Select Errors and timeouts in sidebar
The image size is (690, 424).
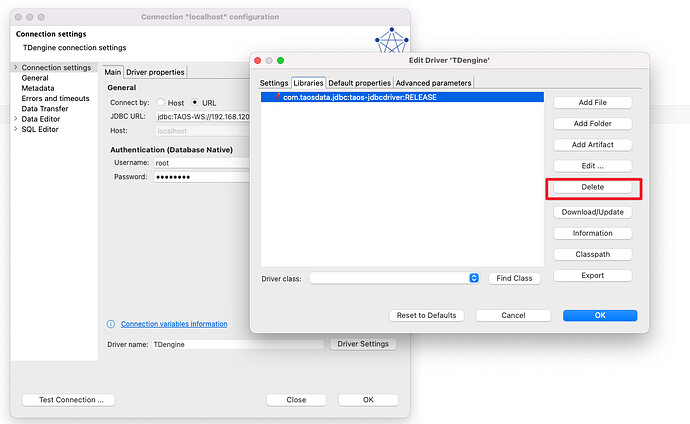(55, 98)
